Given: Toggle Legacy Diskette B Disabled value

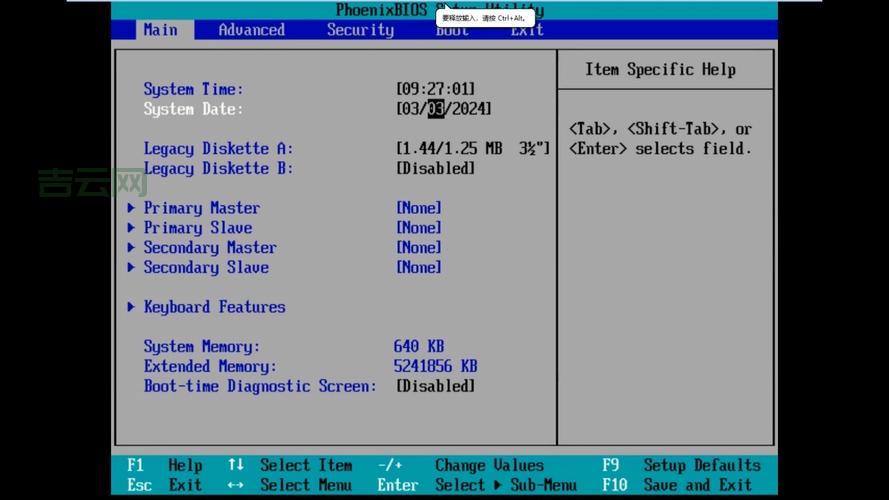Looking at the screenshot, I should (435, 169).
